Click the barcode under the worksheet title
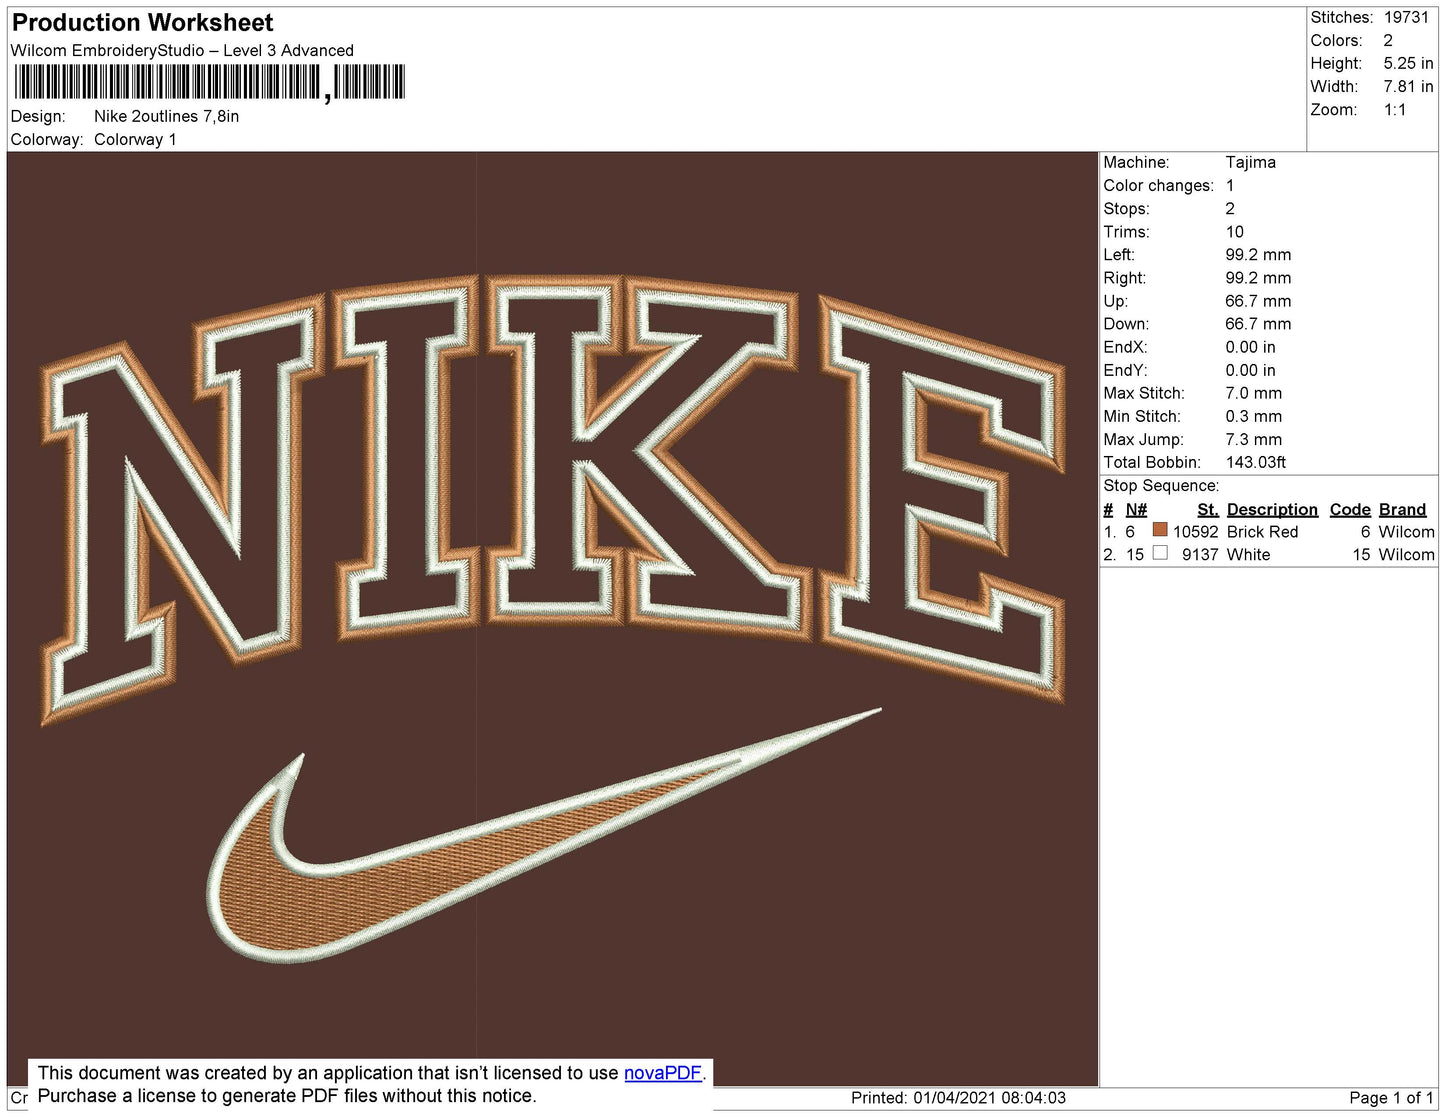This screenshot has height=1117, width=1445. (209, 82)
